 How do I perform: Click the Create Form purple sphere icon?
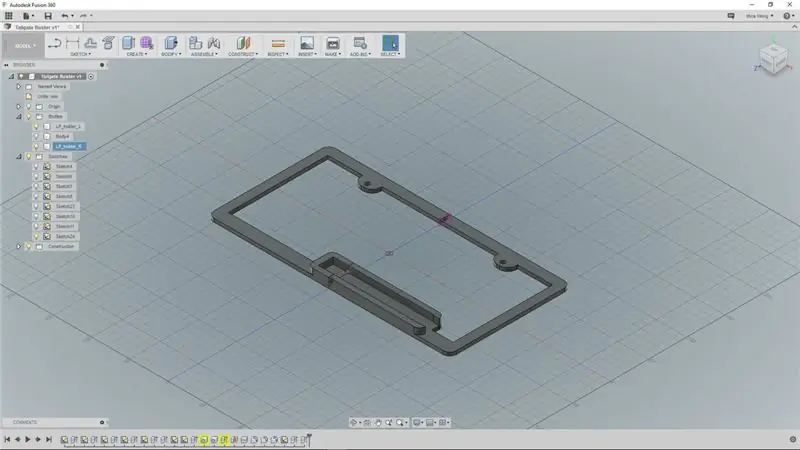(146, 43)
